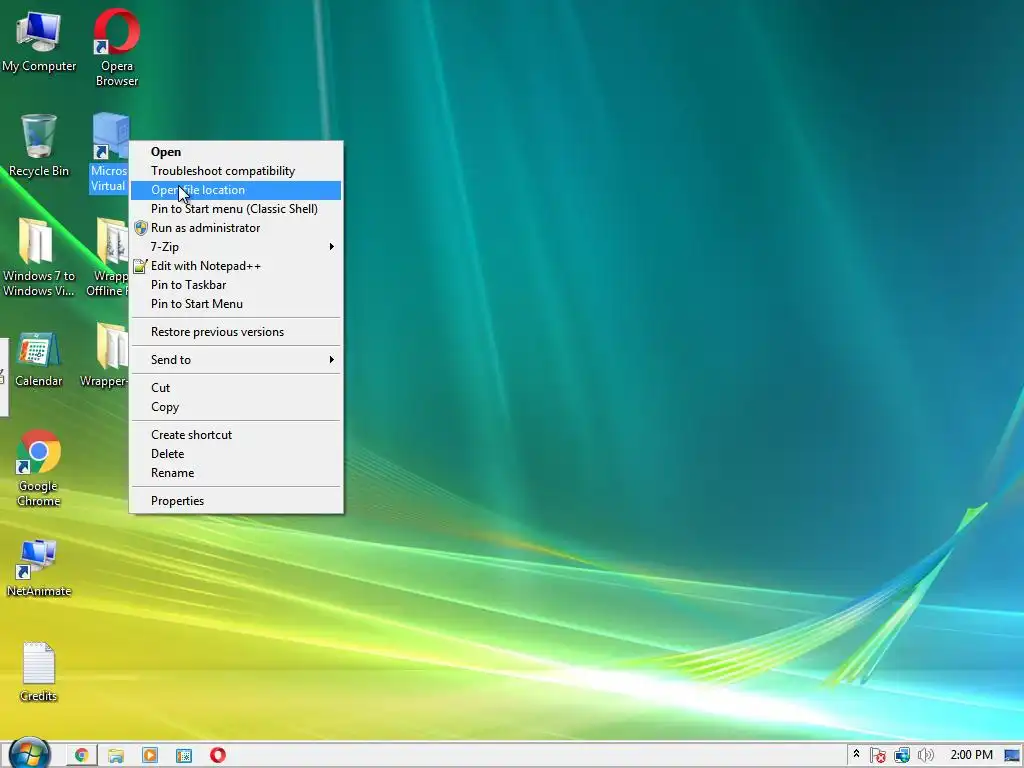Show hidden tray icons arrow
The image size is (1024, 768).
coord(856,755)
